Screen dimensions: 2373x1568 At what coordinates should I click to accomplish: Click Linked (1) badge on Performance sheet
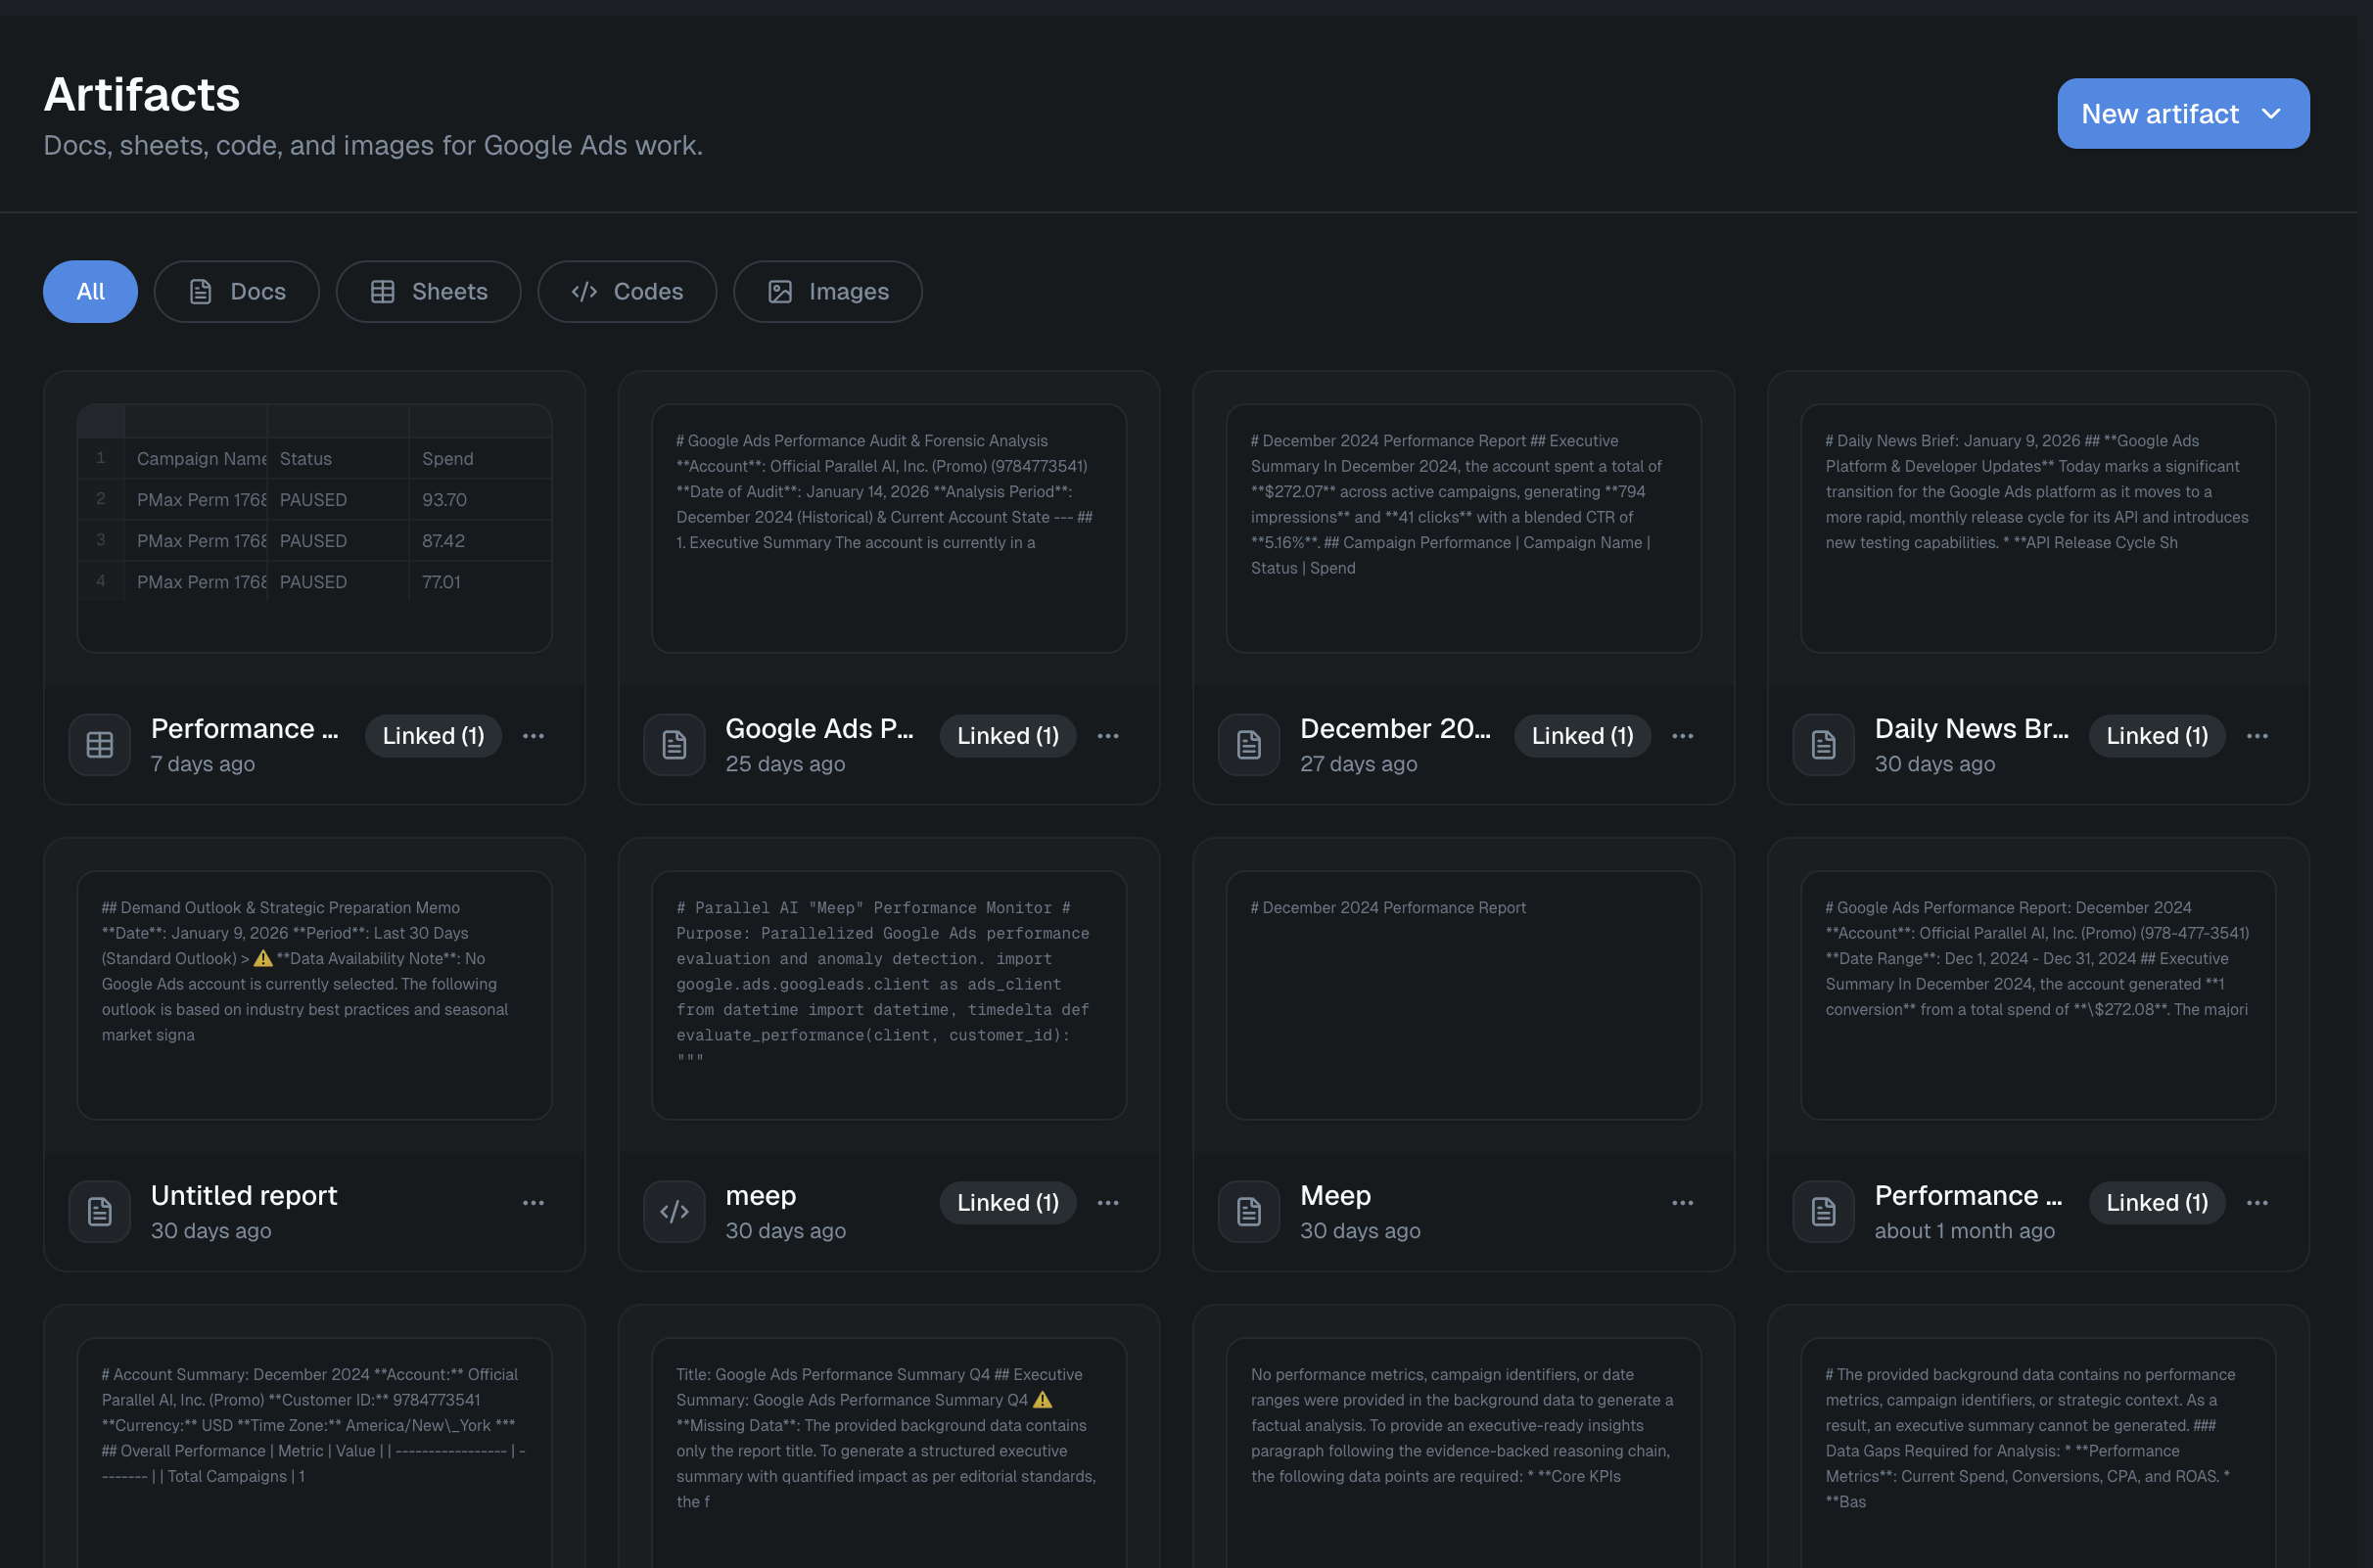click(x=433, y=736)
